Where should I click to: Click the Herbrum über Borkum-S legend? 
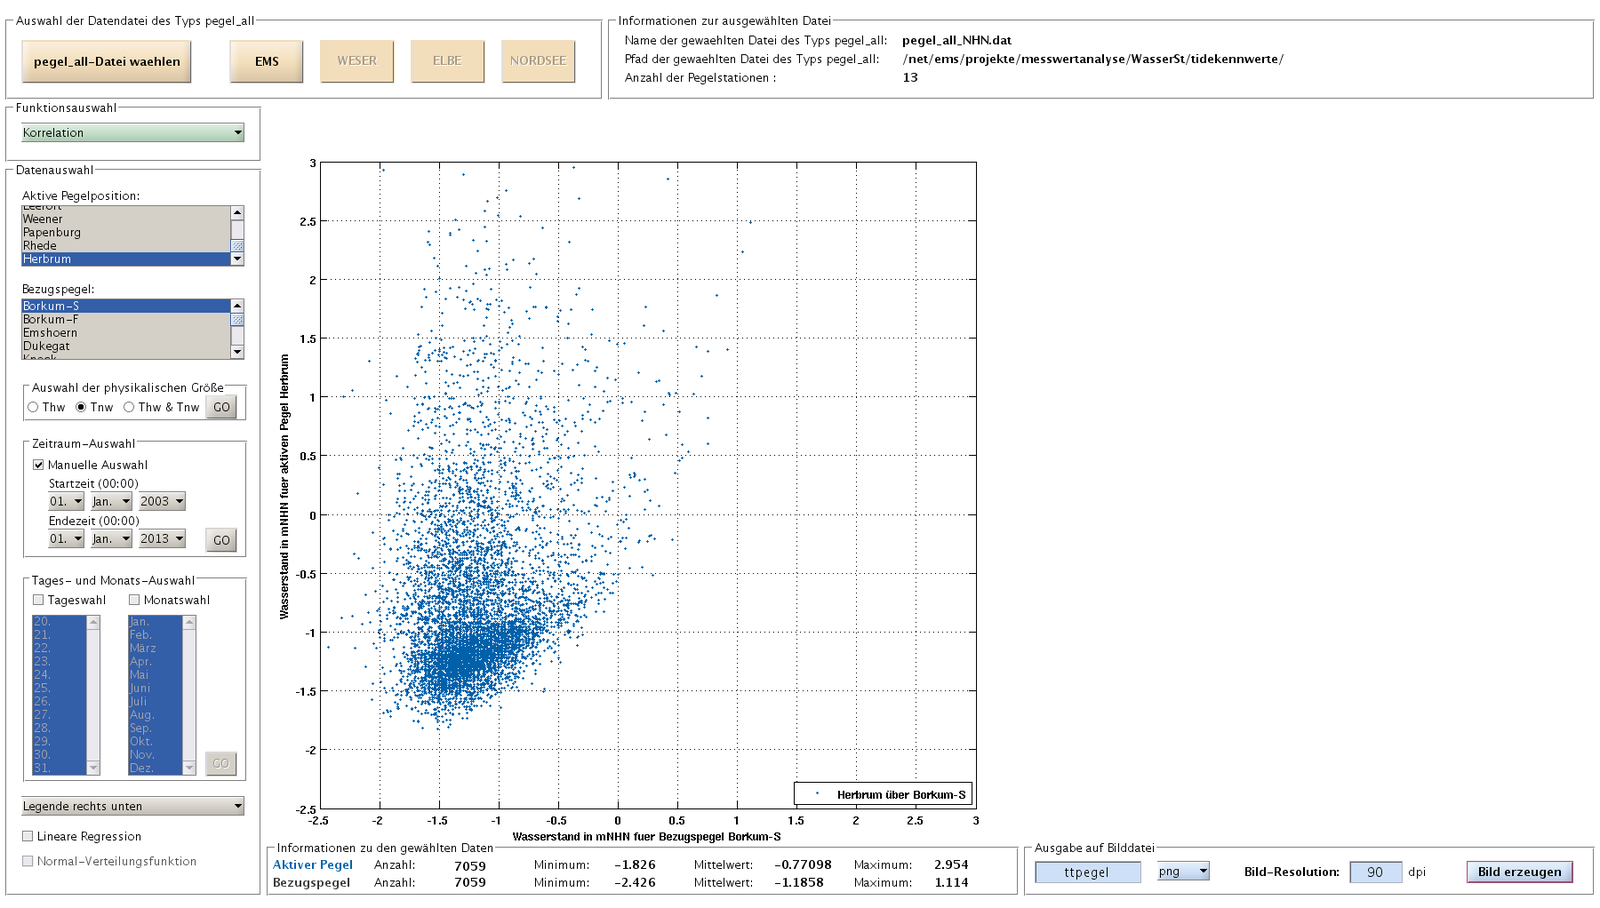[883, 794]
